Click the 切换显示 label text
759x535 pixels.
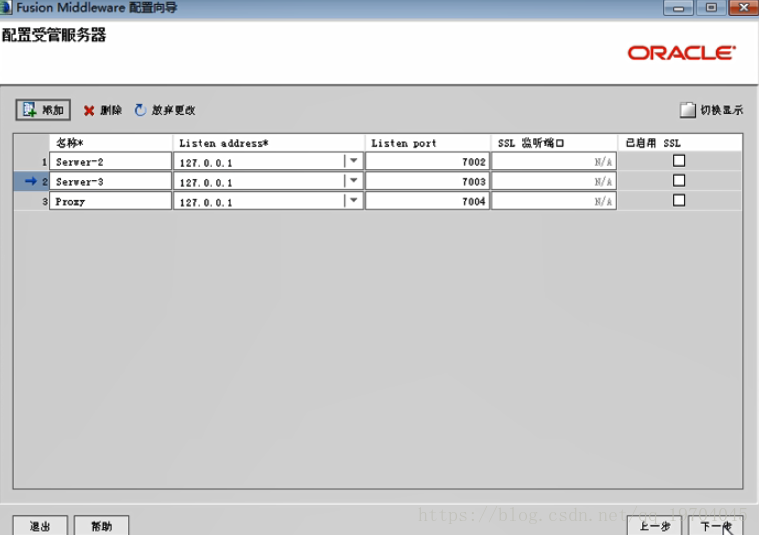coord(722,110)
